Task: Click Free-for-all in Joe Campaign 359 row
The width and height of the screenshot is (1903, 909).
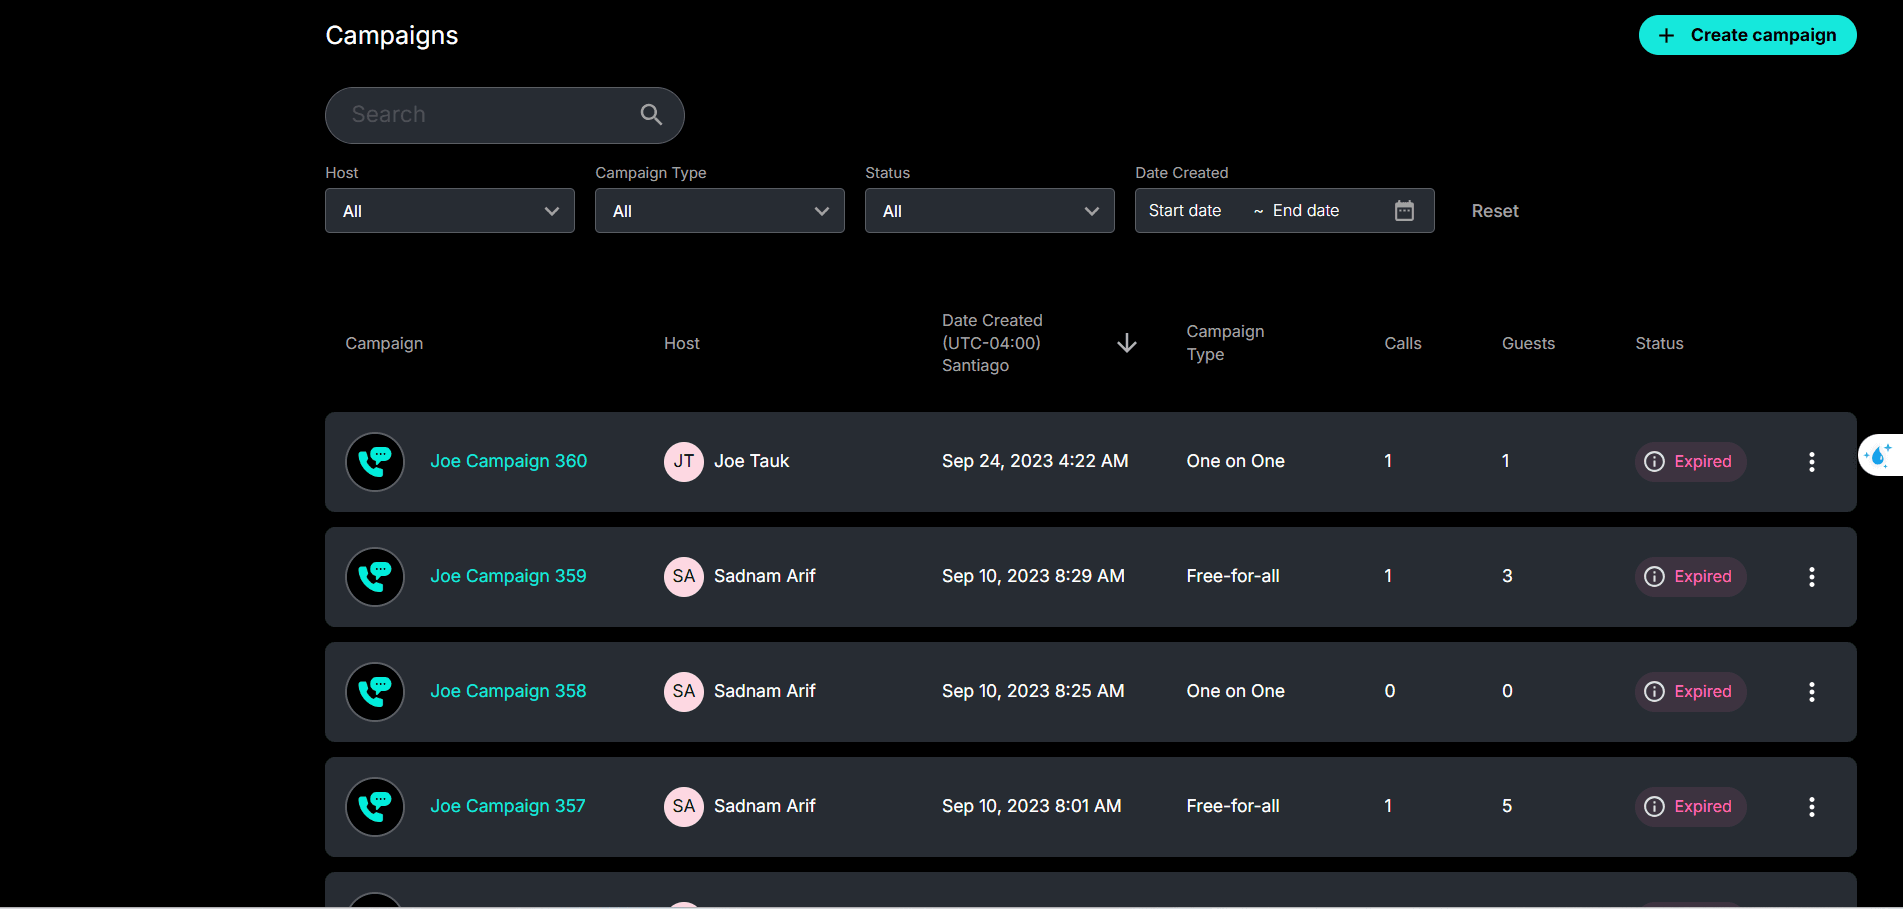Action: coord(1233,576)
